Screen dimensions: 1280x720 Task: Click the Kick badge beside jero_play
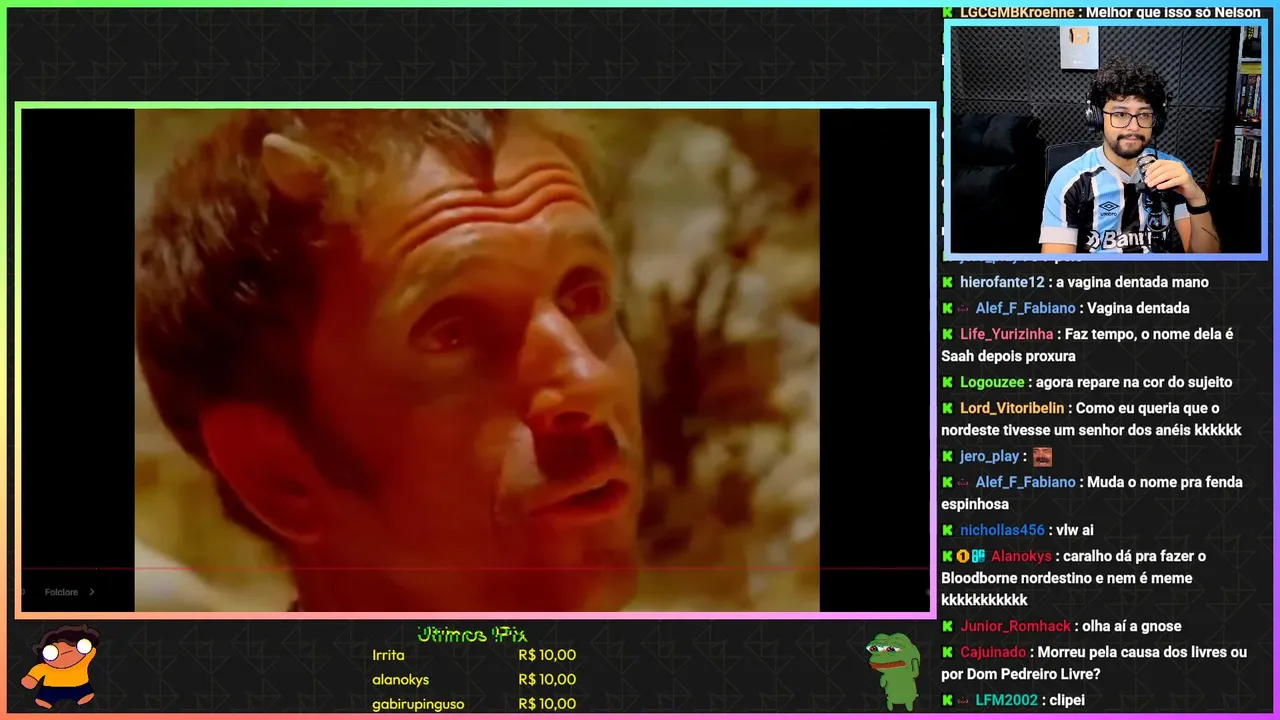pyautogui.click(x=947, y=457)
